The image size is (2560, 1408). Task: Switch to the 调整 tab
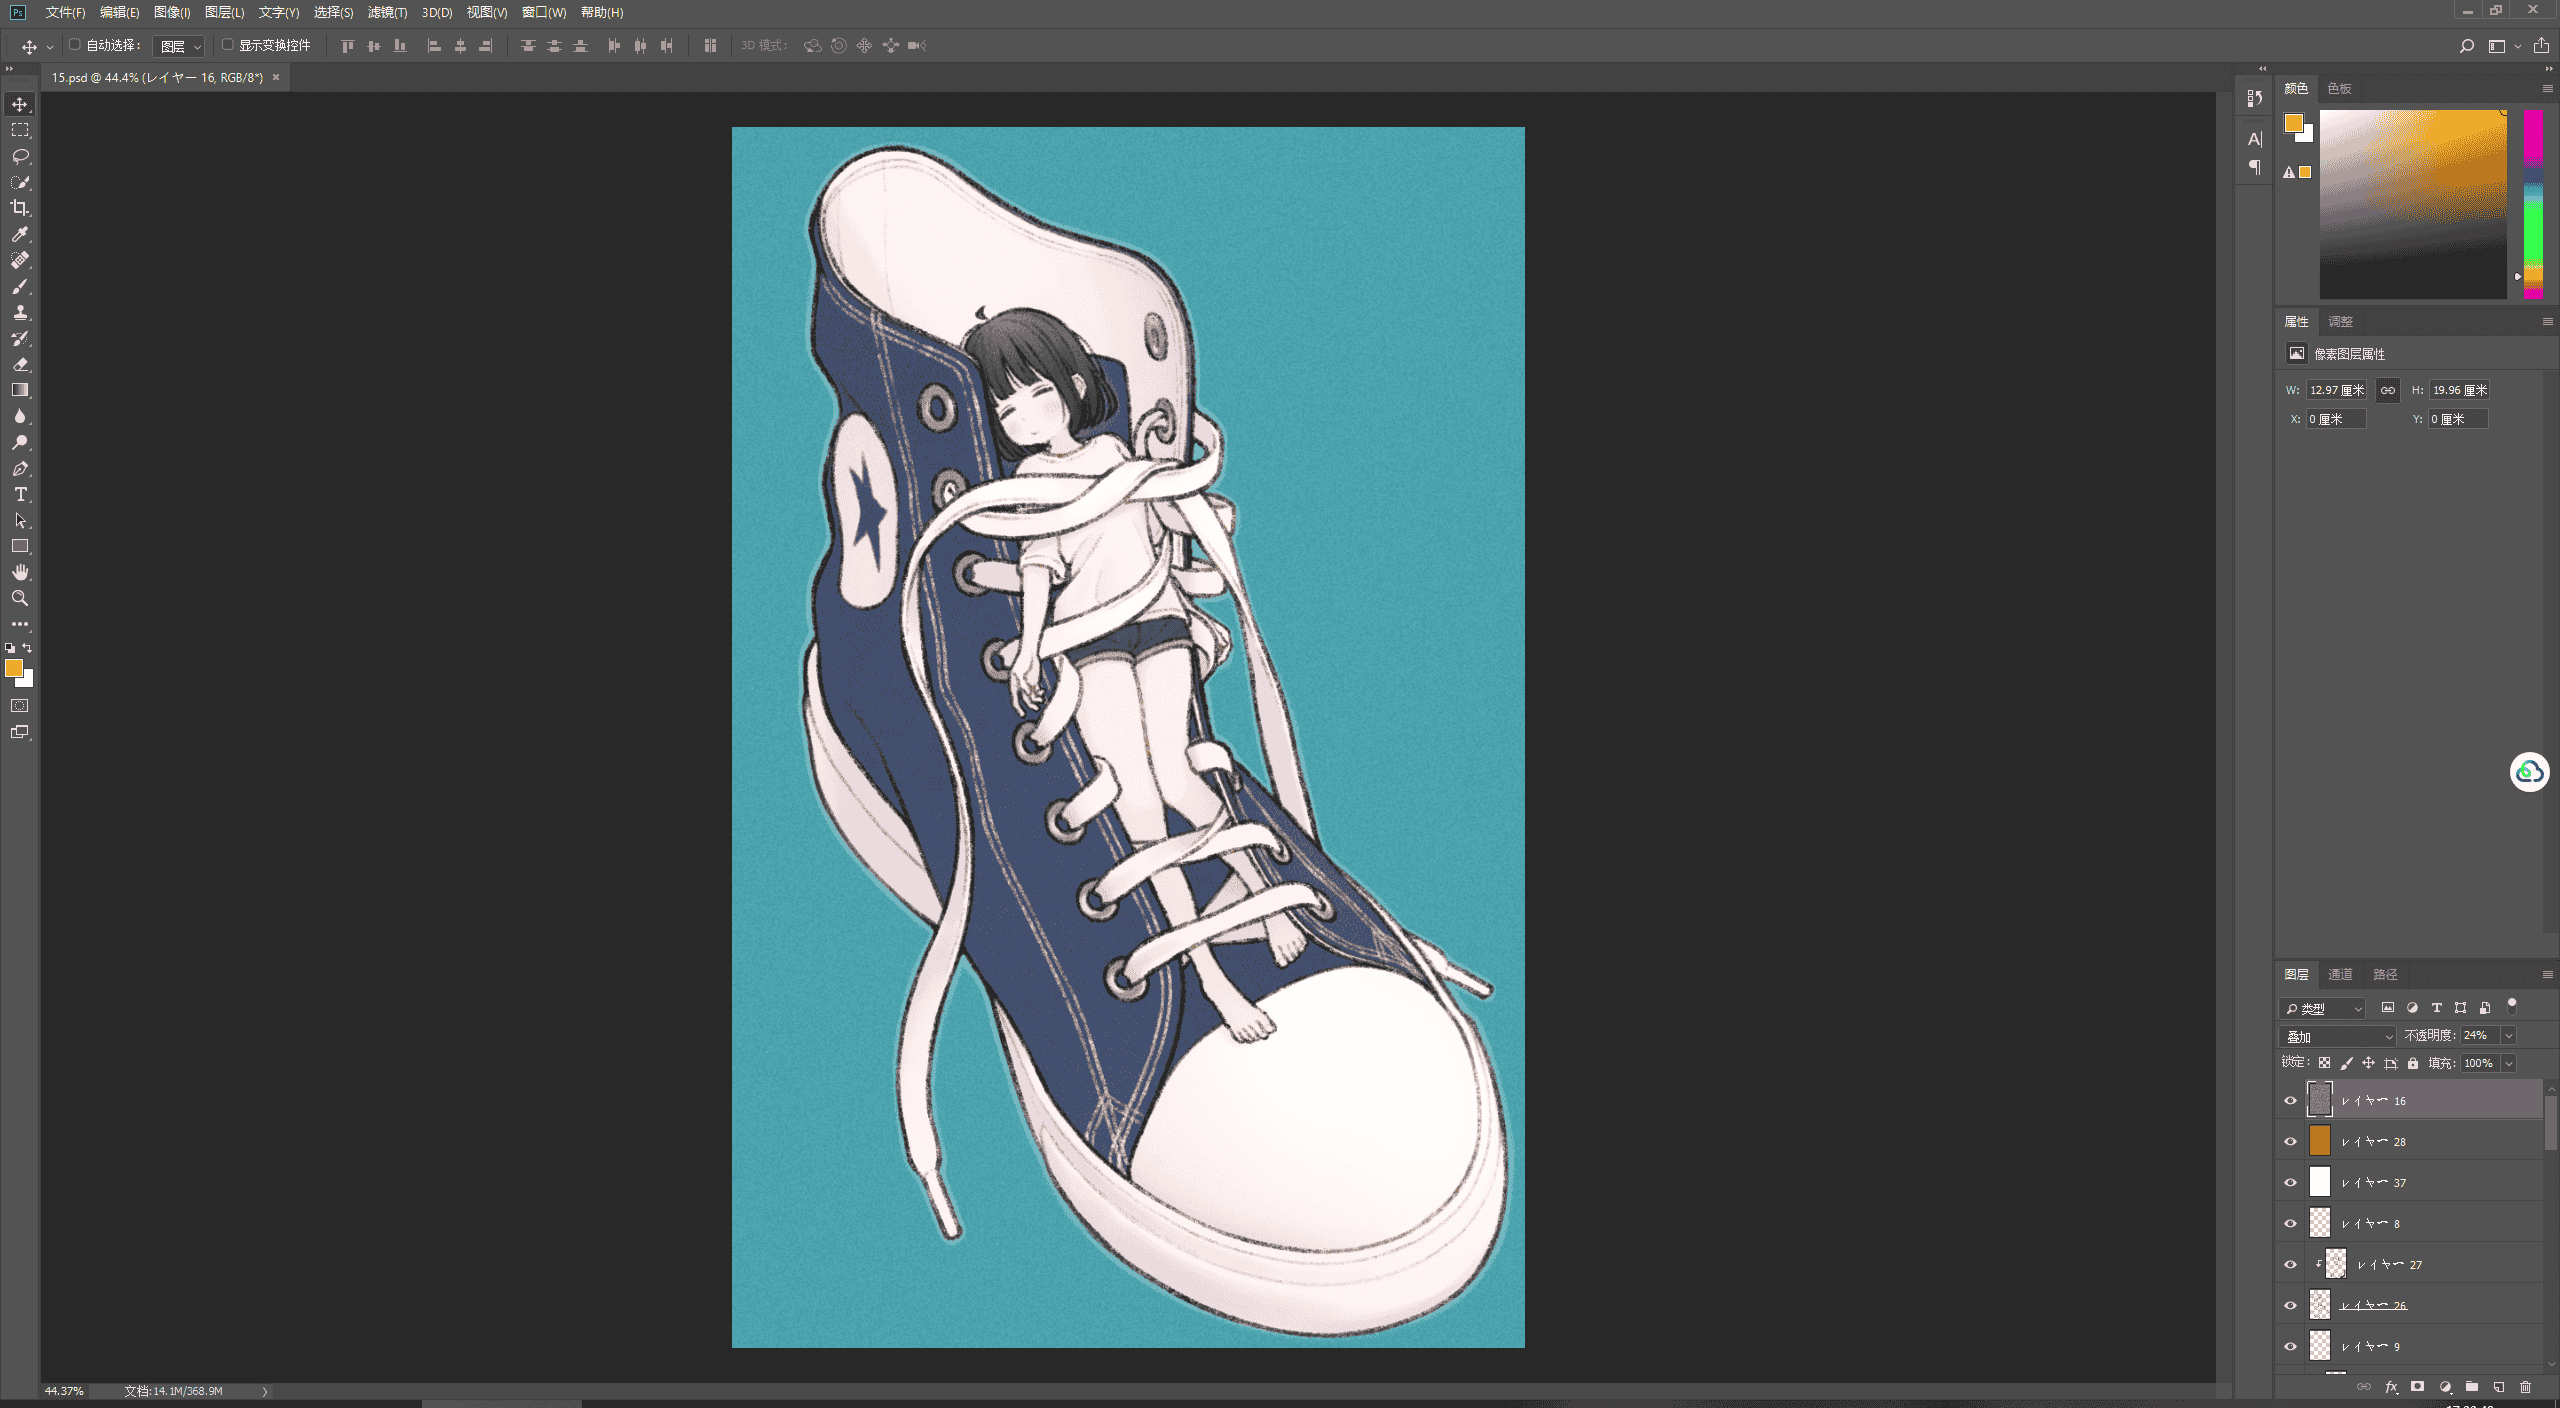pos(2340,321)
